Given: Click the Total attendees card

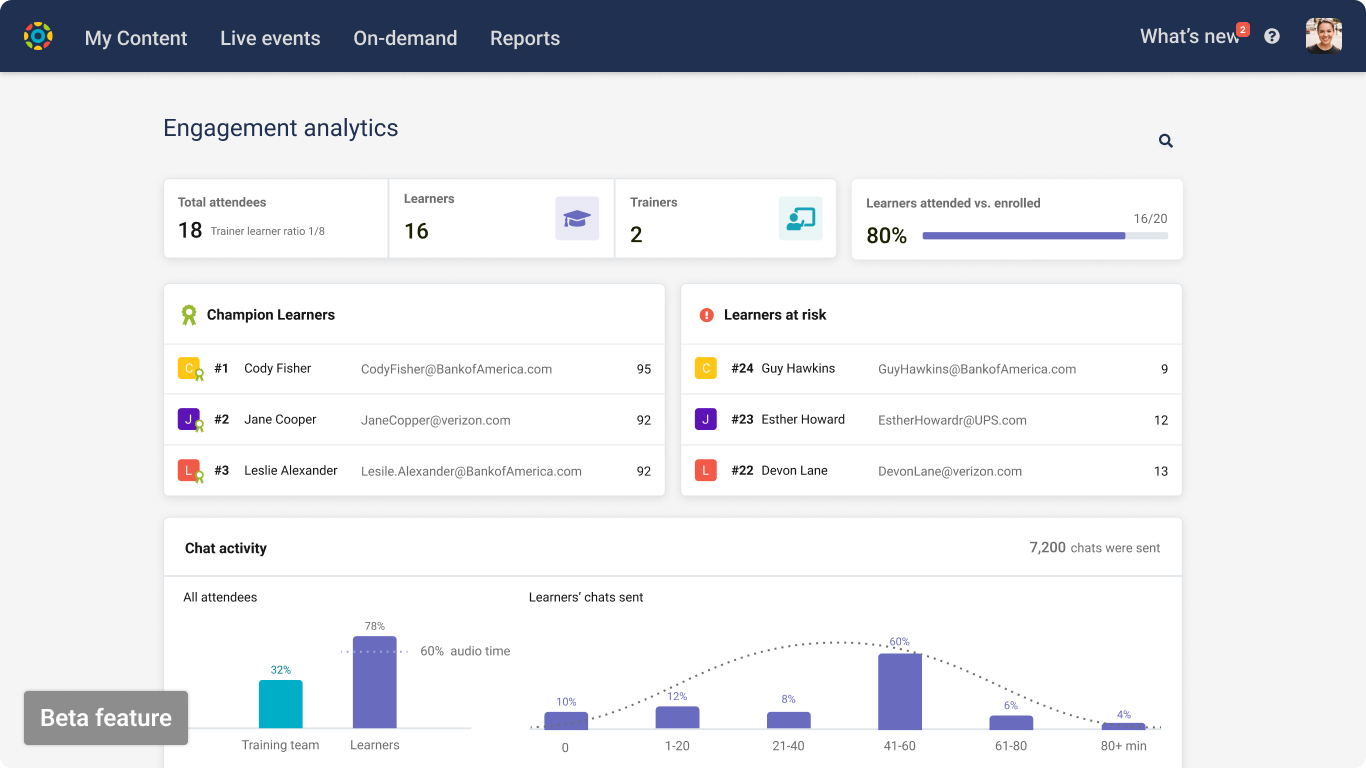Looking at the screenshot, I should pos(276,219).
